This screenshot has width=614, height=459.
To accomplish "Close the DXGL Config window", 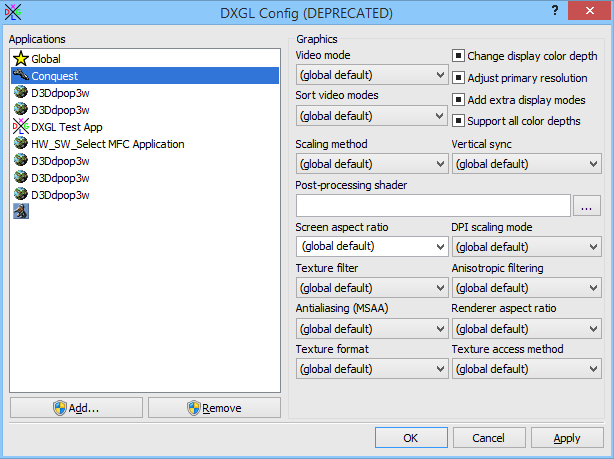I will [590, 11].
